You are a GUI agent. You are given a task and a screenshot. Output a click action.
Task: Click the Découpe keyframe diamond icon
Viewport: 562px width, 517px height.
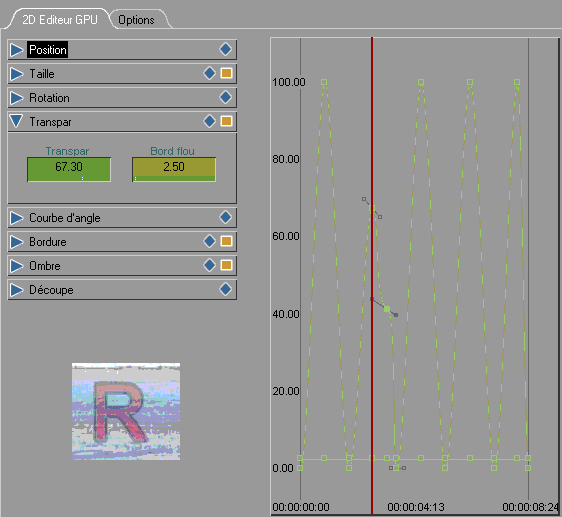tap(225, 289)
